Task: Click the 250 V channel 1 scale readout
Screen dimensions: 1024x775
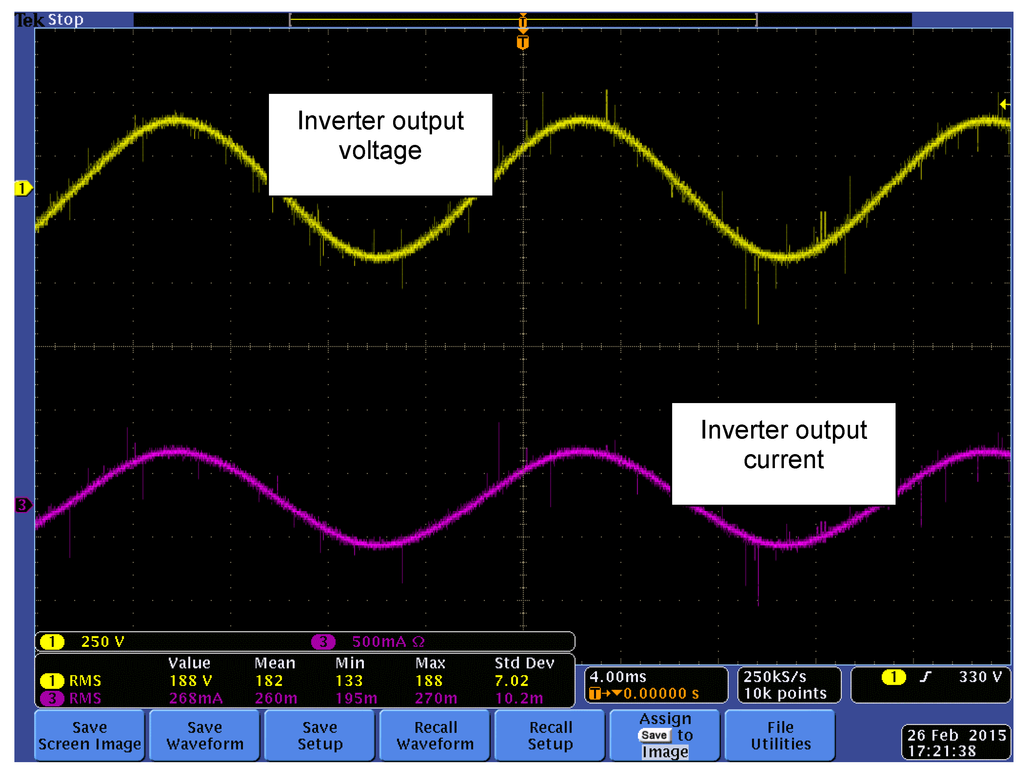Action: click(x=103, y=642)
